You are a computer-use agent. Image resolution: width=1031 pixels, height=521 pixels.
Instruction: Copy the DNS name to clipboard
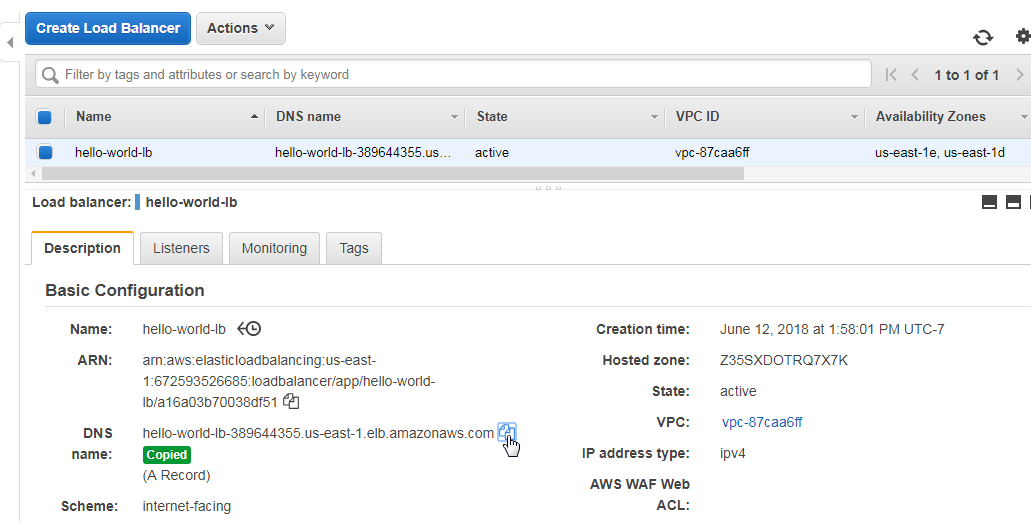(x=507, y=432)
